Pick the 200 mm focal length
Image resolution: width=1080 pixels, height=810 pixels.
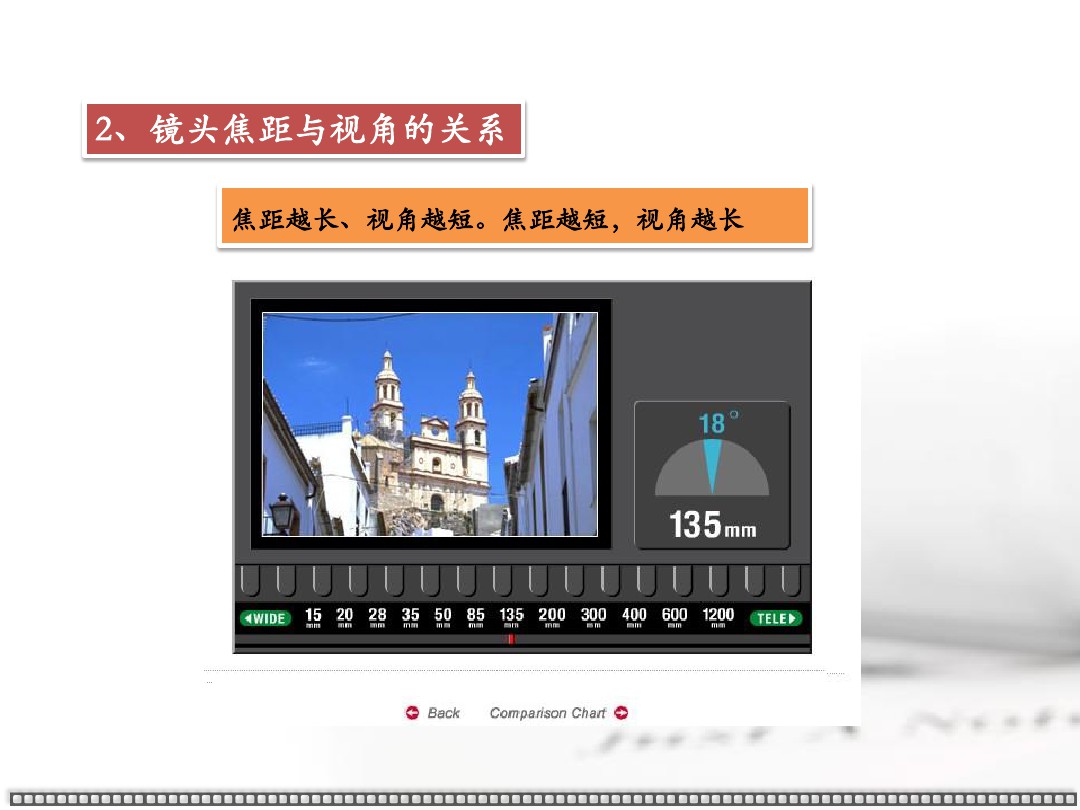point(552,617)
